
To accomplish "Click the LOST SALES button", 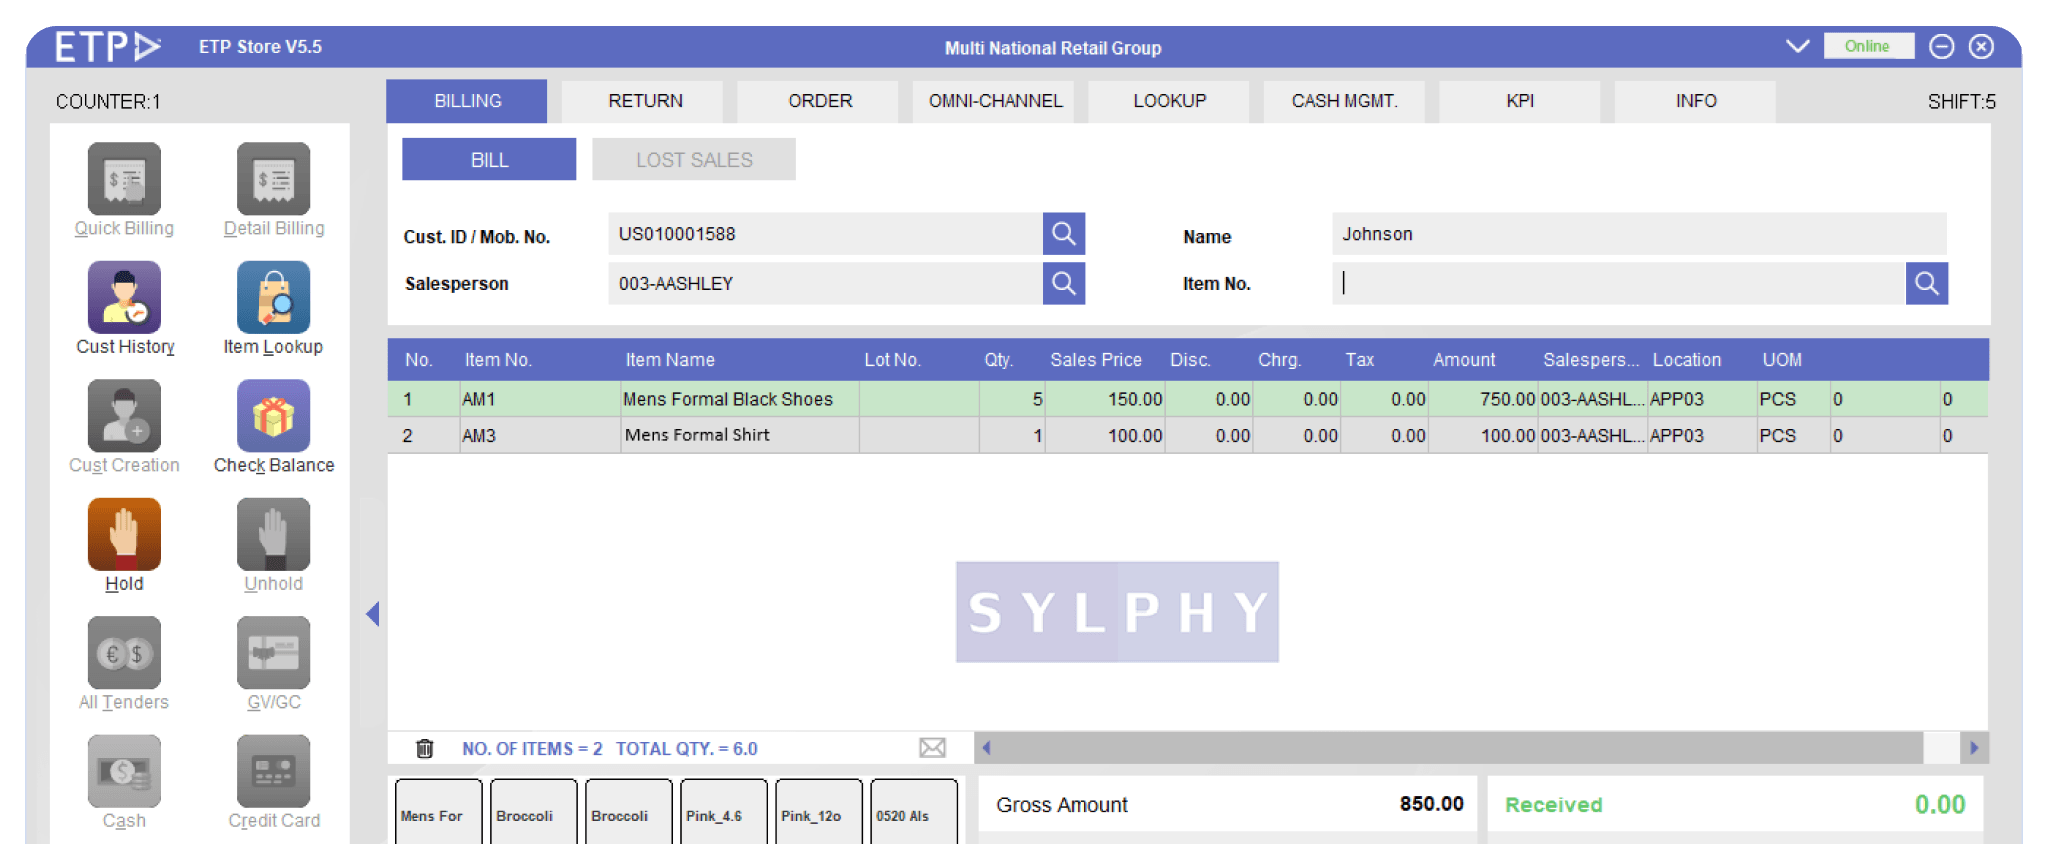I will pos(694,160).
